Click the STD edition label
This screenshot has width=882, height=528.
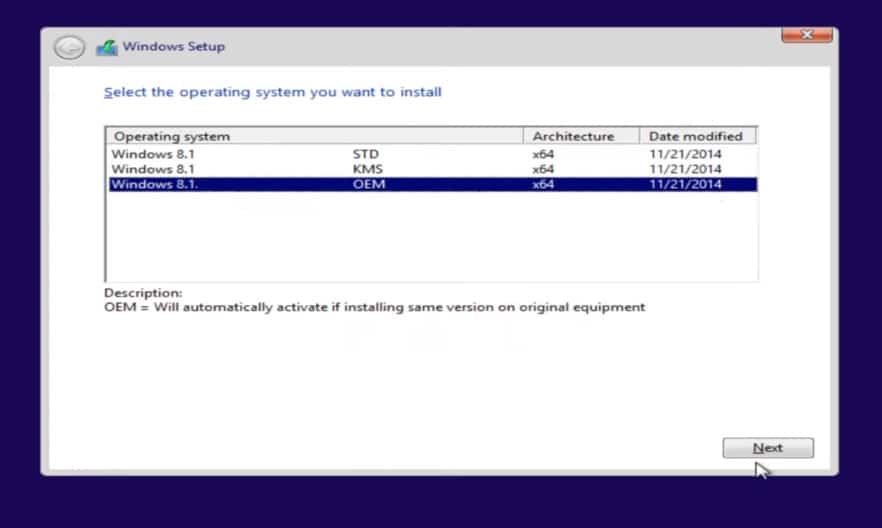366,154
